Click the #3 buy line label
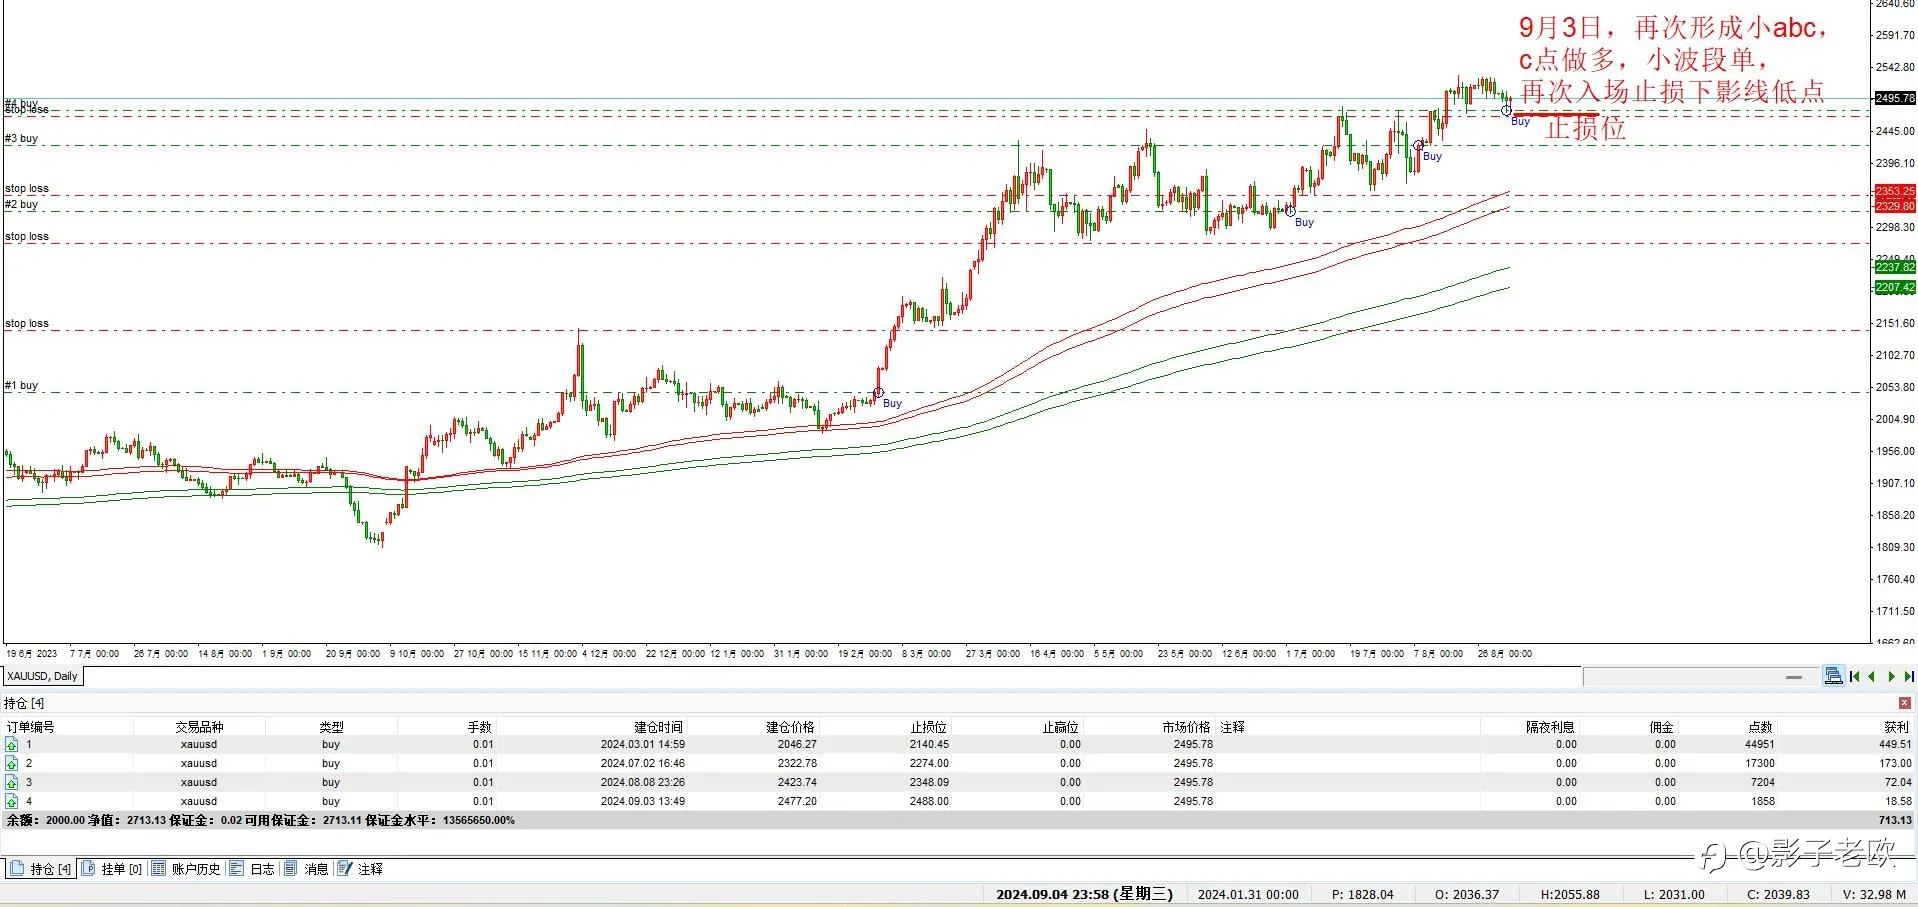 (21, 138)
